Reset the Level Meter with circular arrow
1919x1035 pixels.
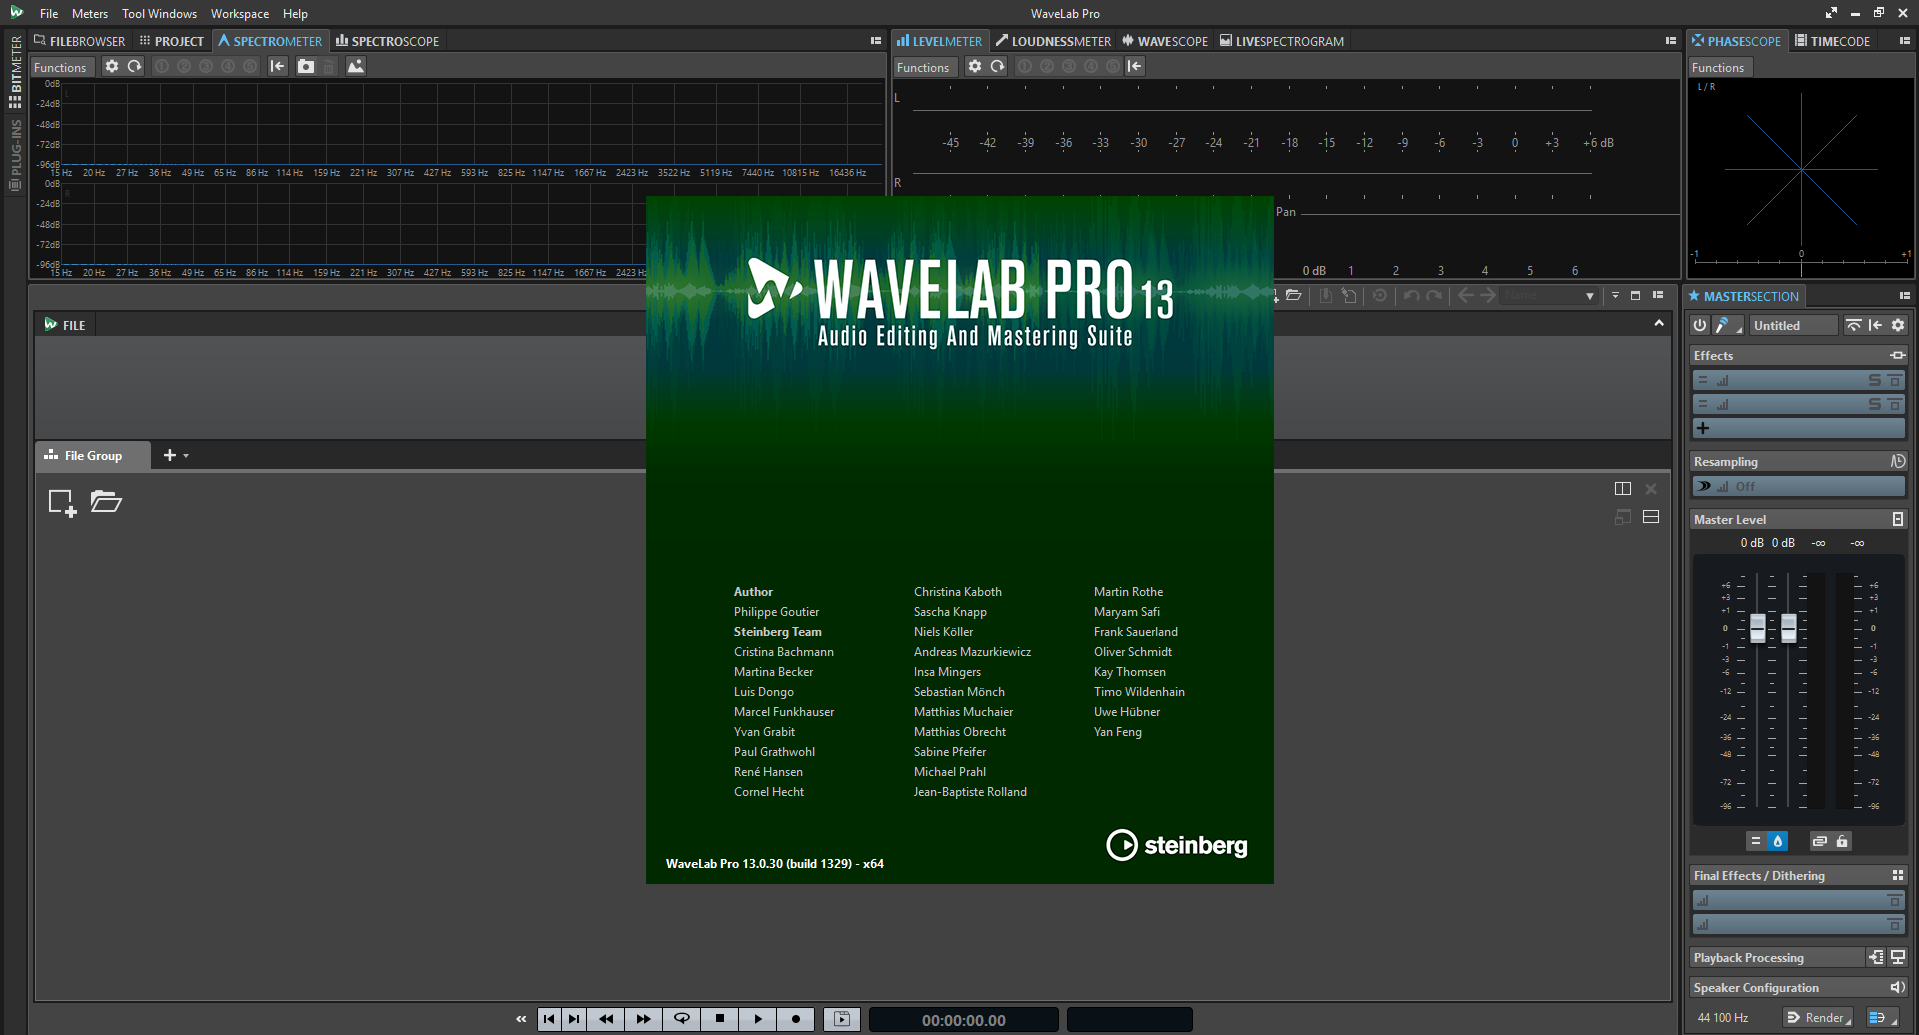click(x=997, y=66)
